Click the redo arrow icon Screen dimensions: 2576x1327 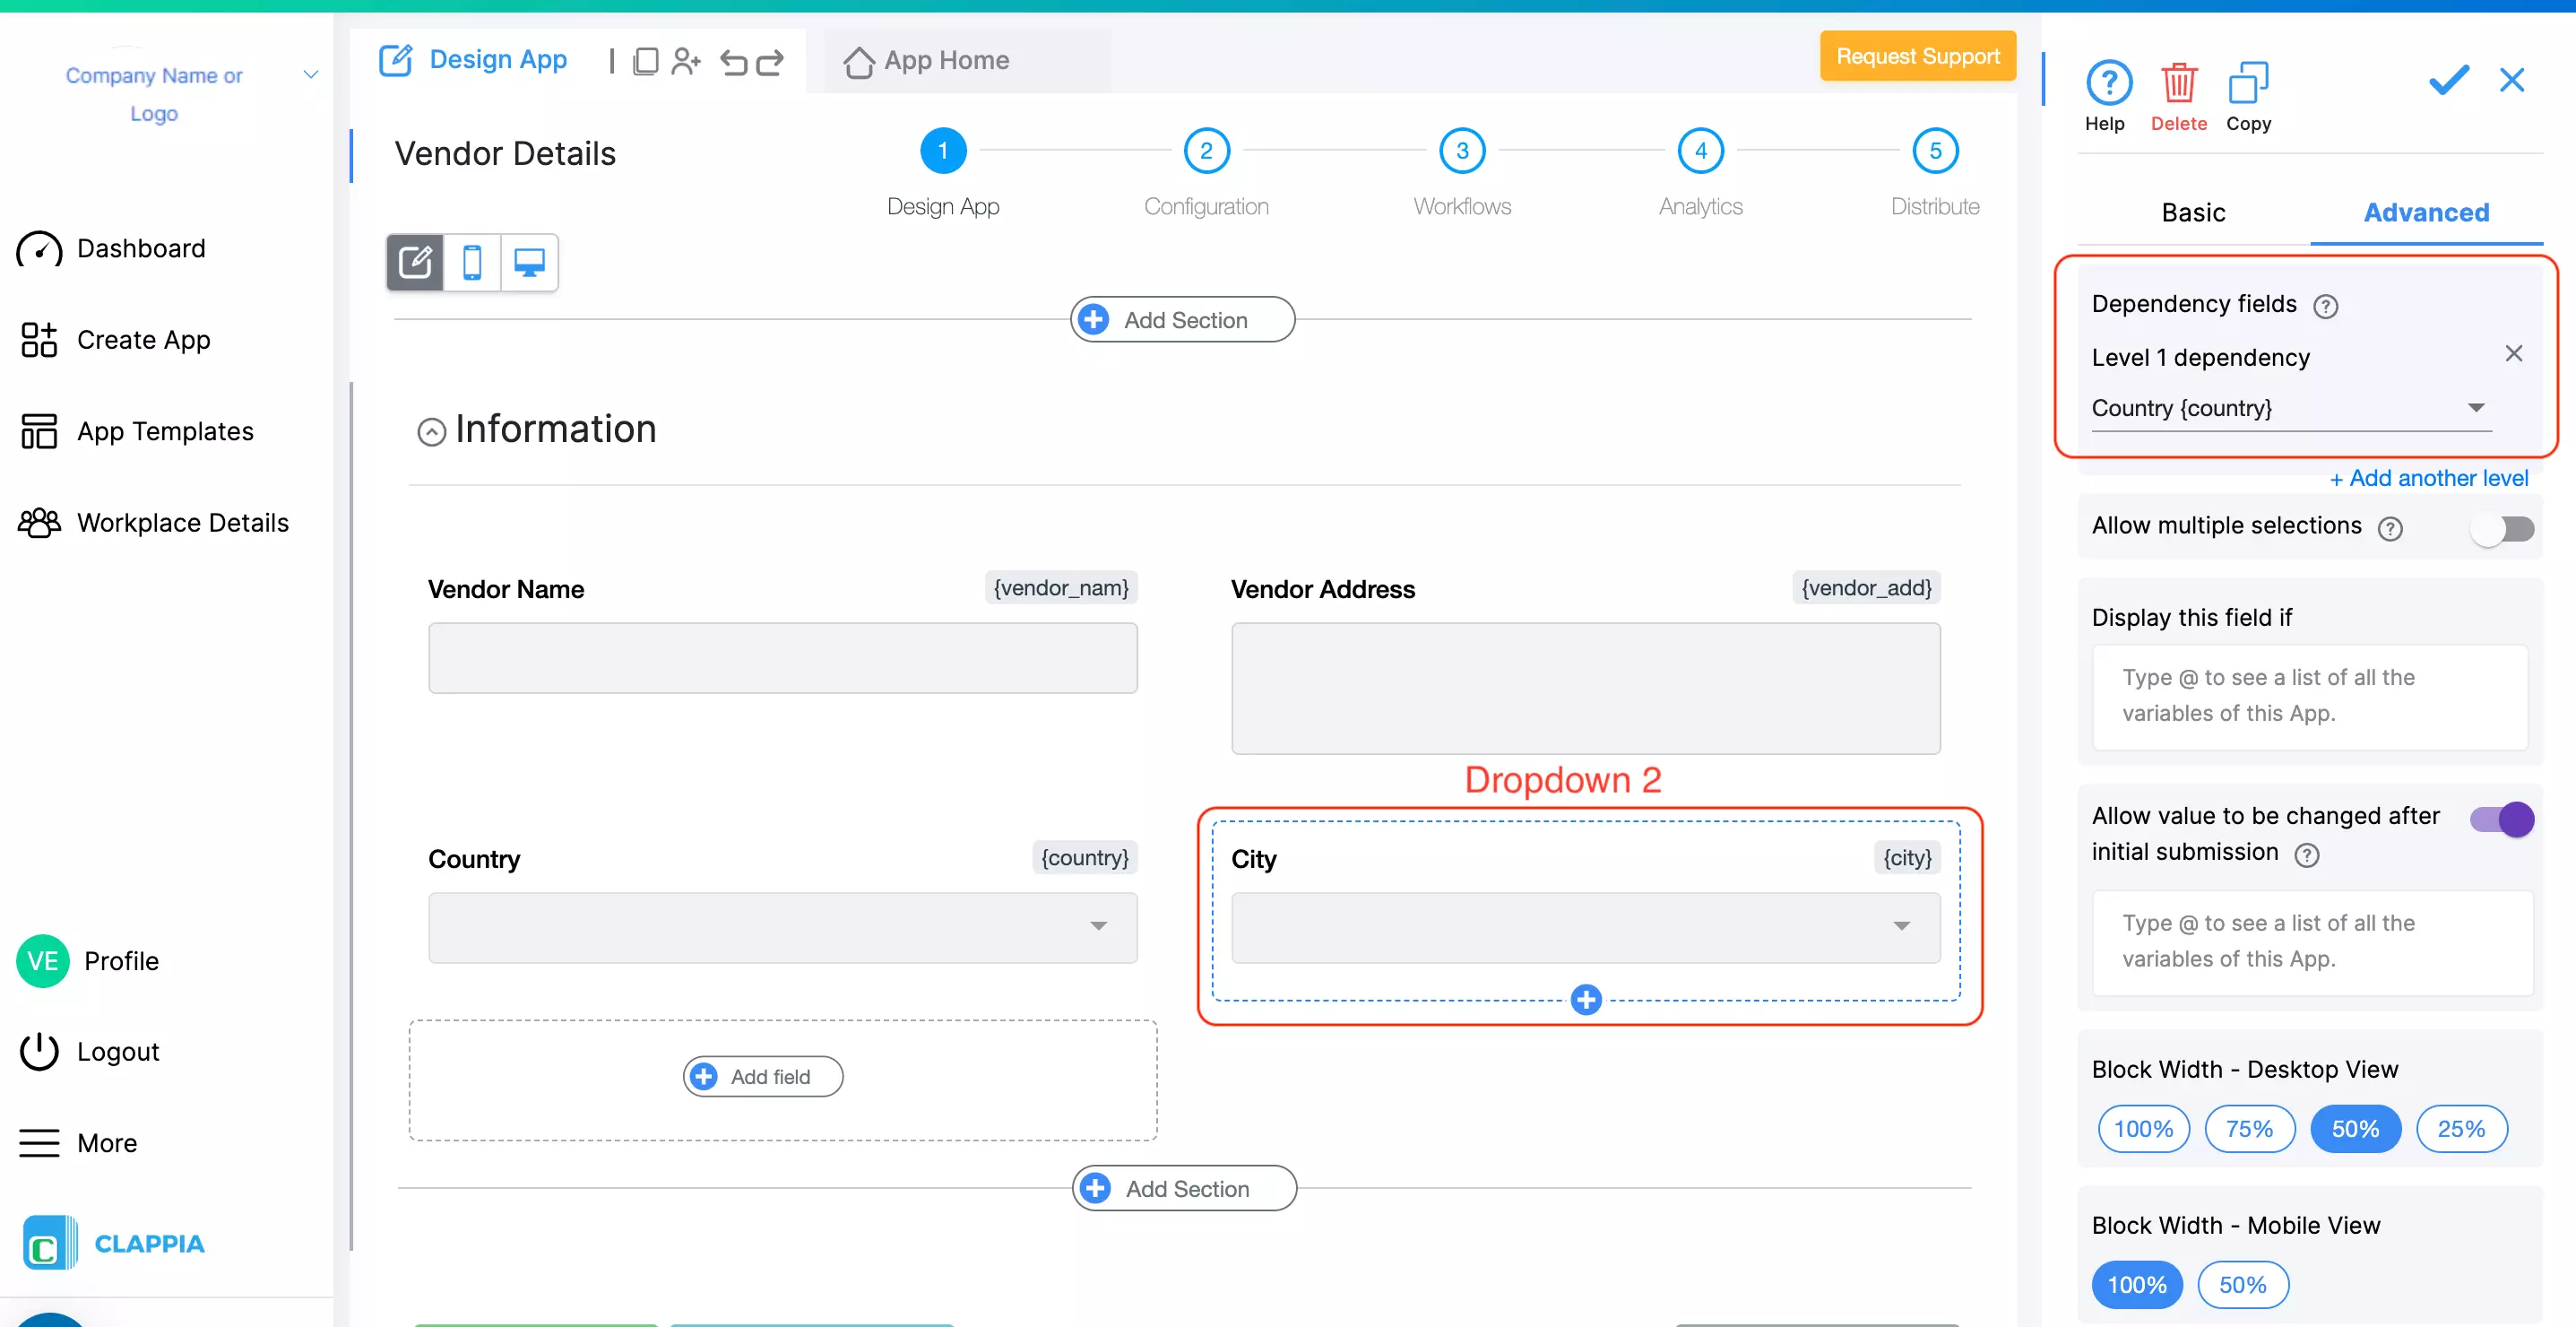770,63
